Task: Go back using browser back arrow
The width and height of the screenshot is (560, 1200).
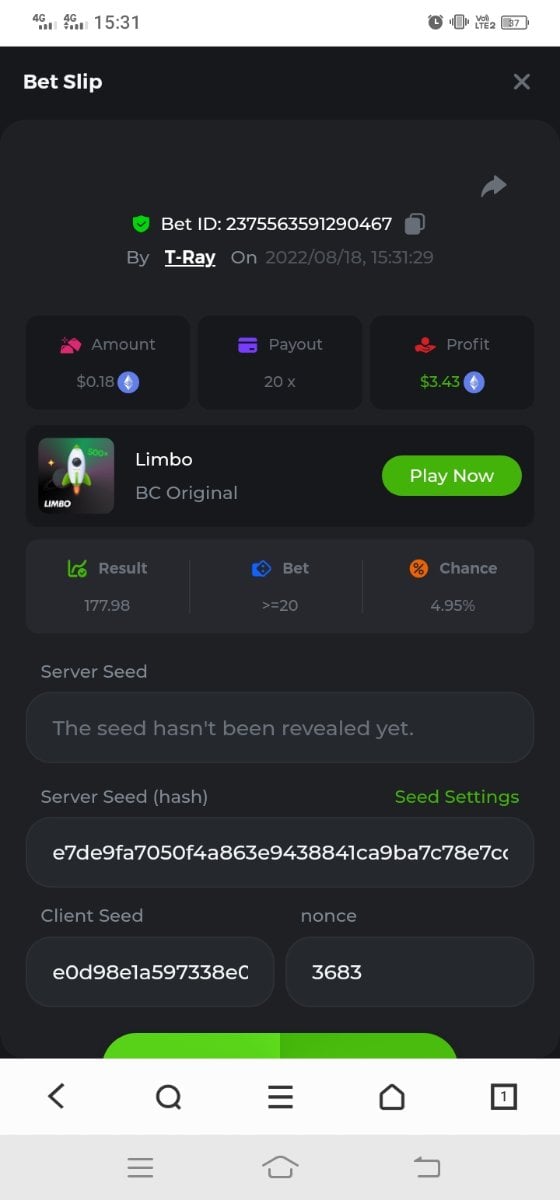Action: tap(56, 1097)
